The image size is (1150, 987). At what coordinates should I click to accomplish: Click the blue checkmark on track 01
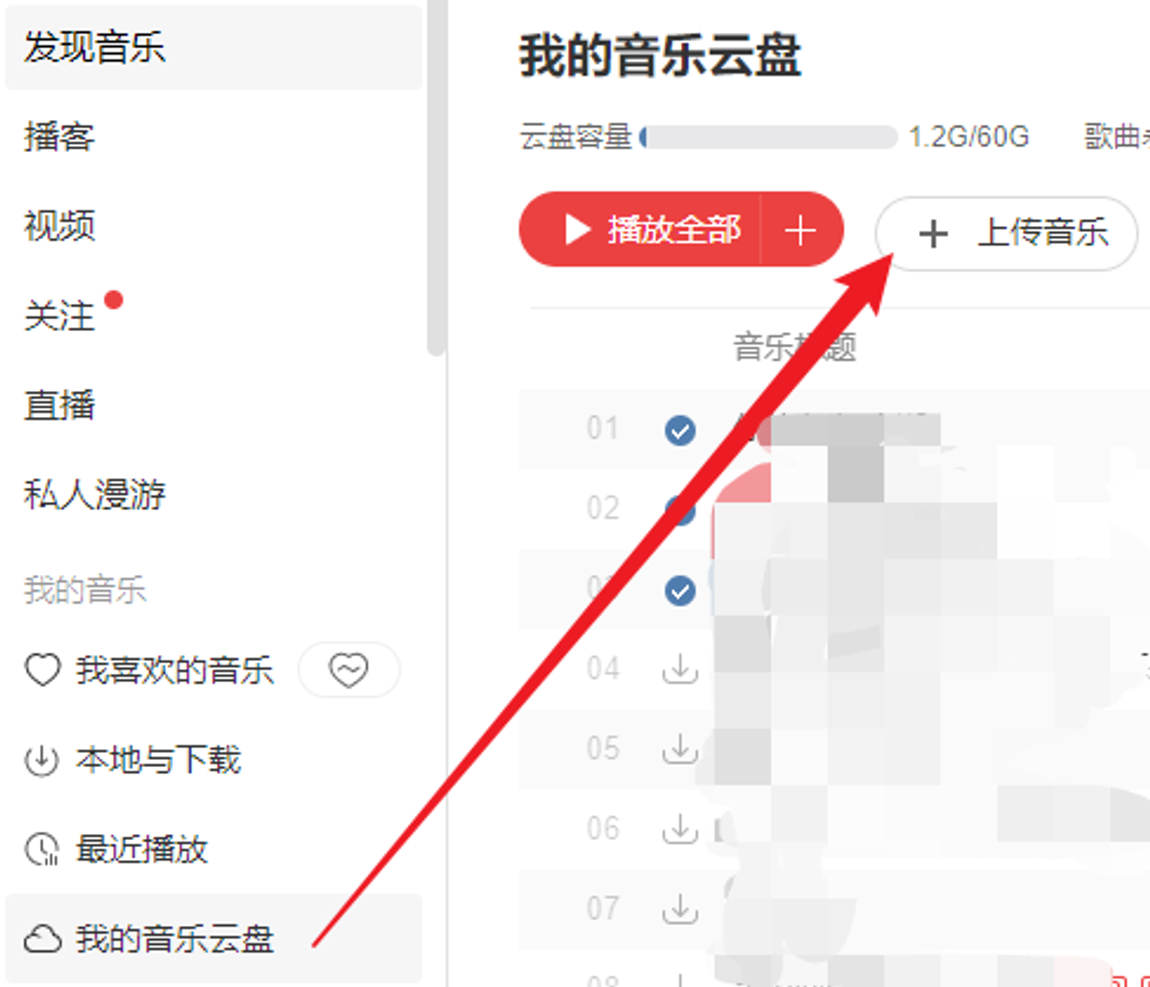pyautogui.click(x=680, y=430)
